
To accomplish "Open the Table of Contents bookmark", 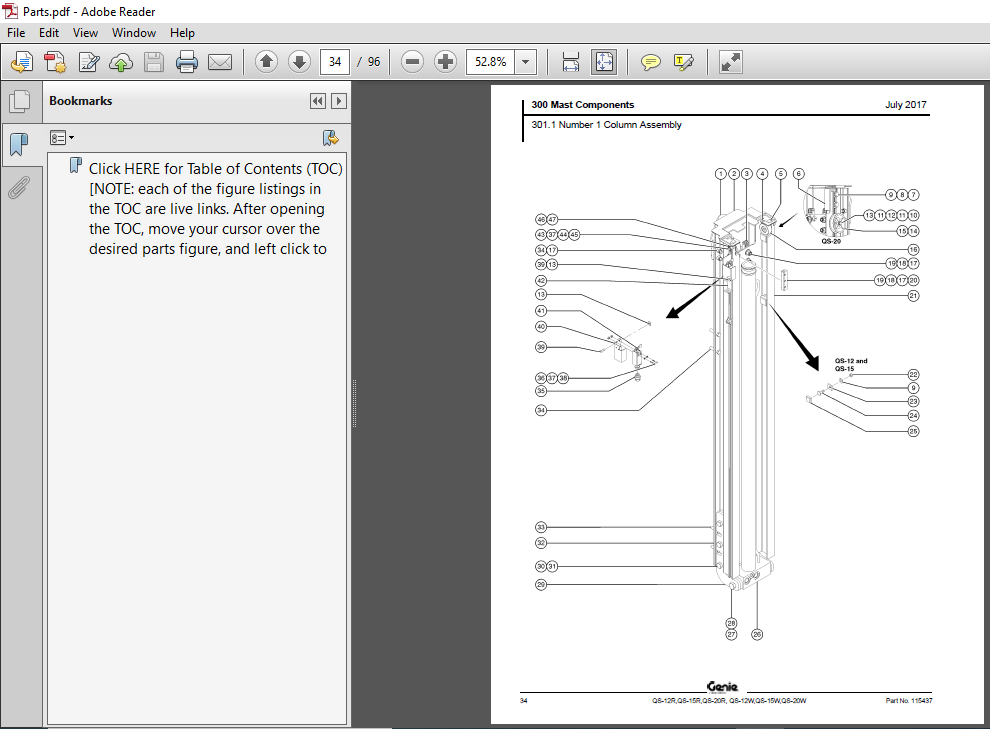I will (x=215, y=208).
